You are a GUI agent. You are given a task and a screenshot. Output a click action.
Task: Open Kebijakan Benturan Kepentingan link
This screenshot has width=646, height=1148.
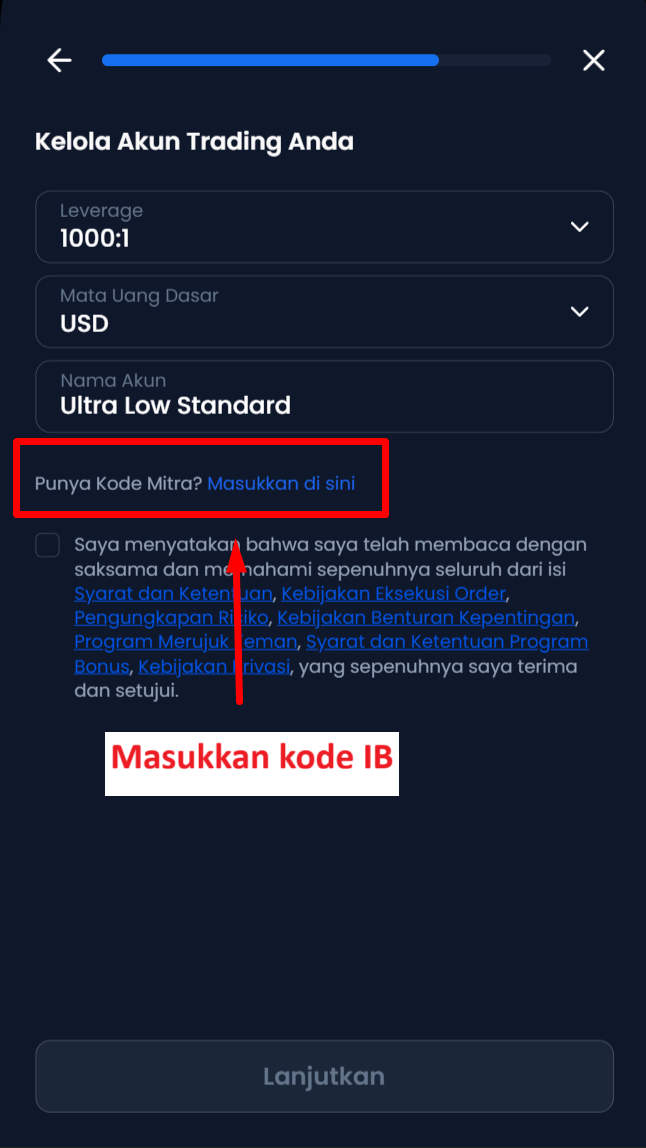pyautogui.click(x=426, y=617)
